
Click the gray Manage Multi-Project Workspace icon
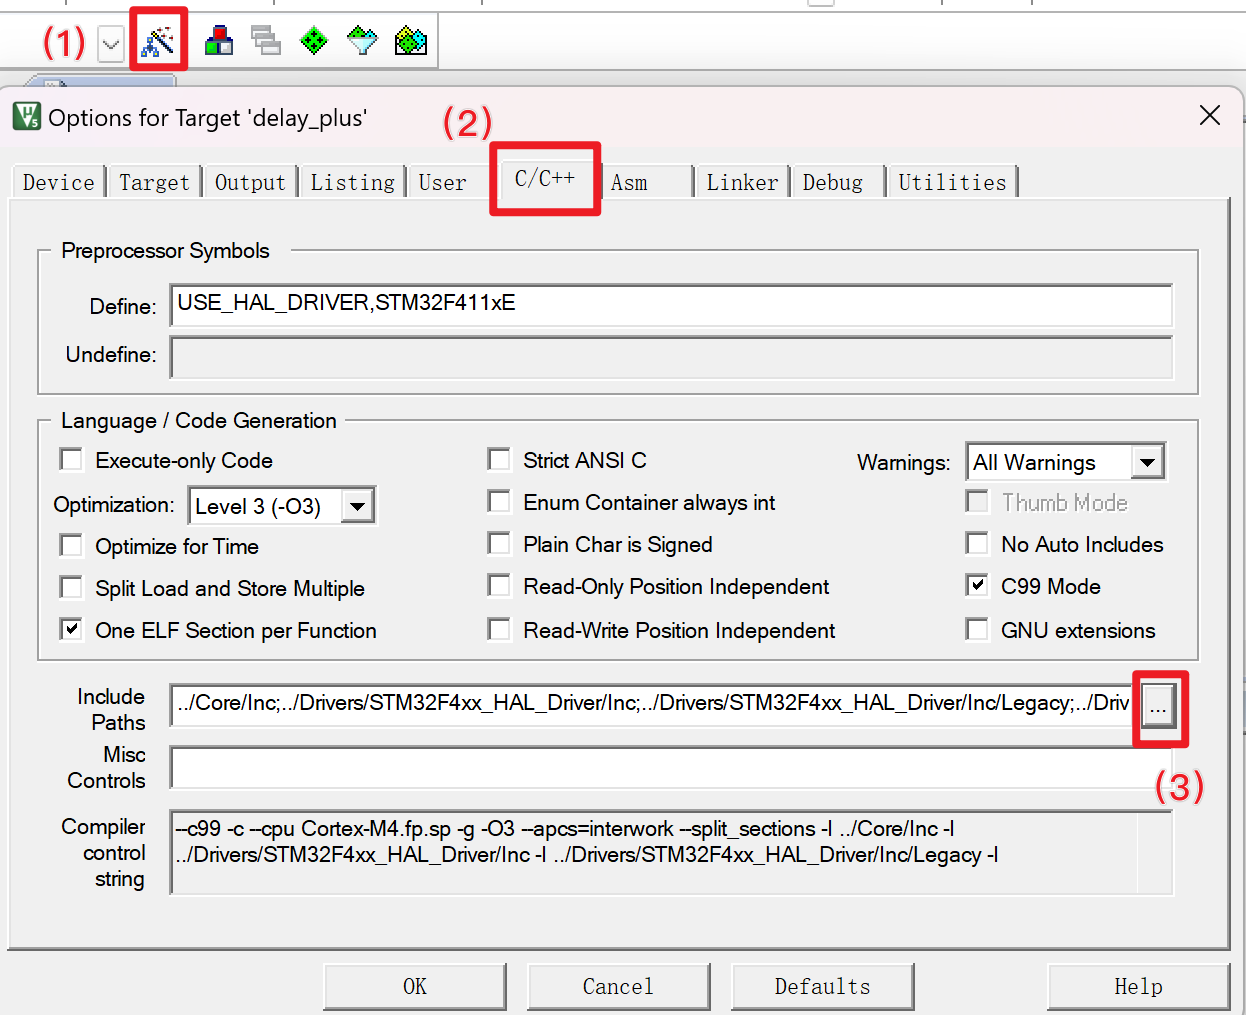[265, 41]
